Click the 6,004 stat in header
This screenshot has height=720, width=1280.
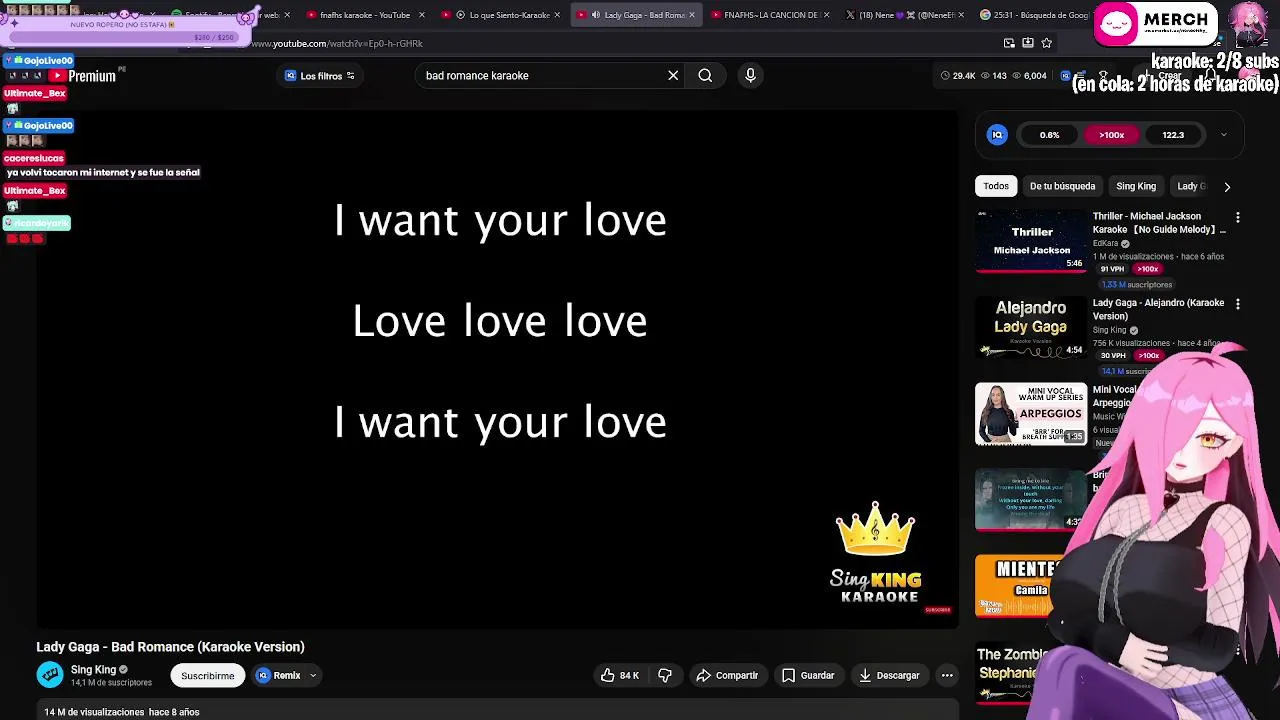(1030, 75)
